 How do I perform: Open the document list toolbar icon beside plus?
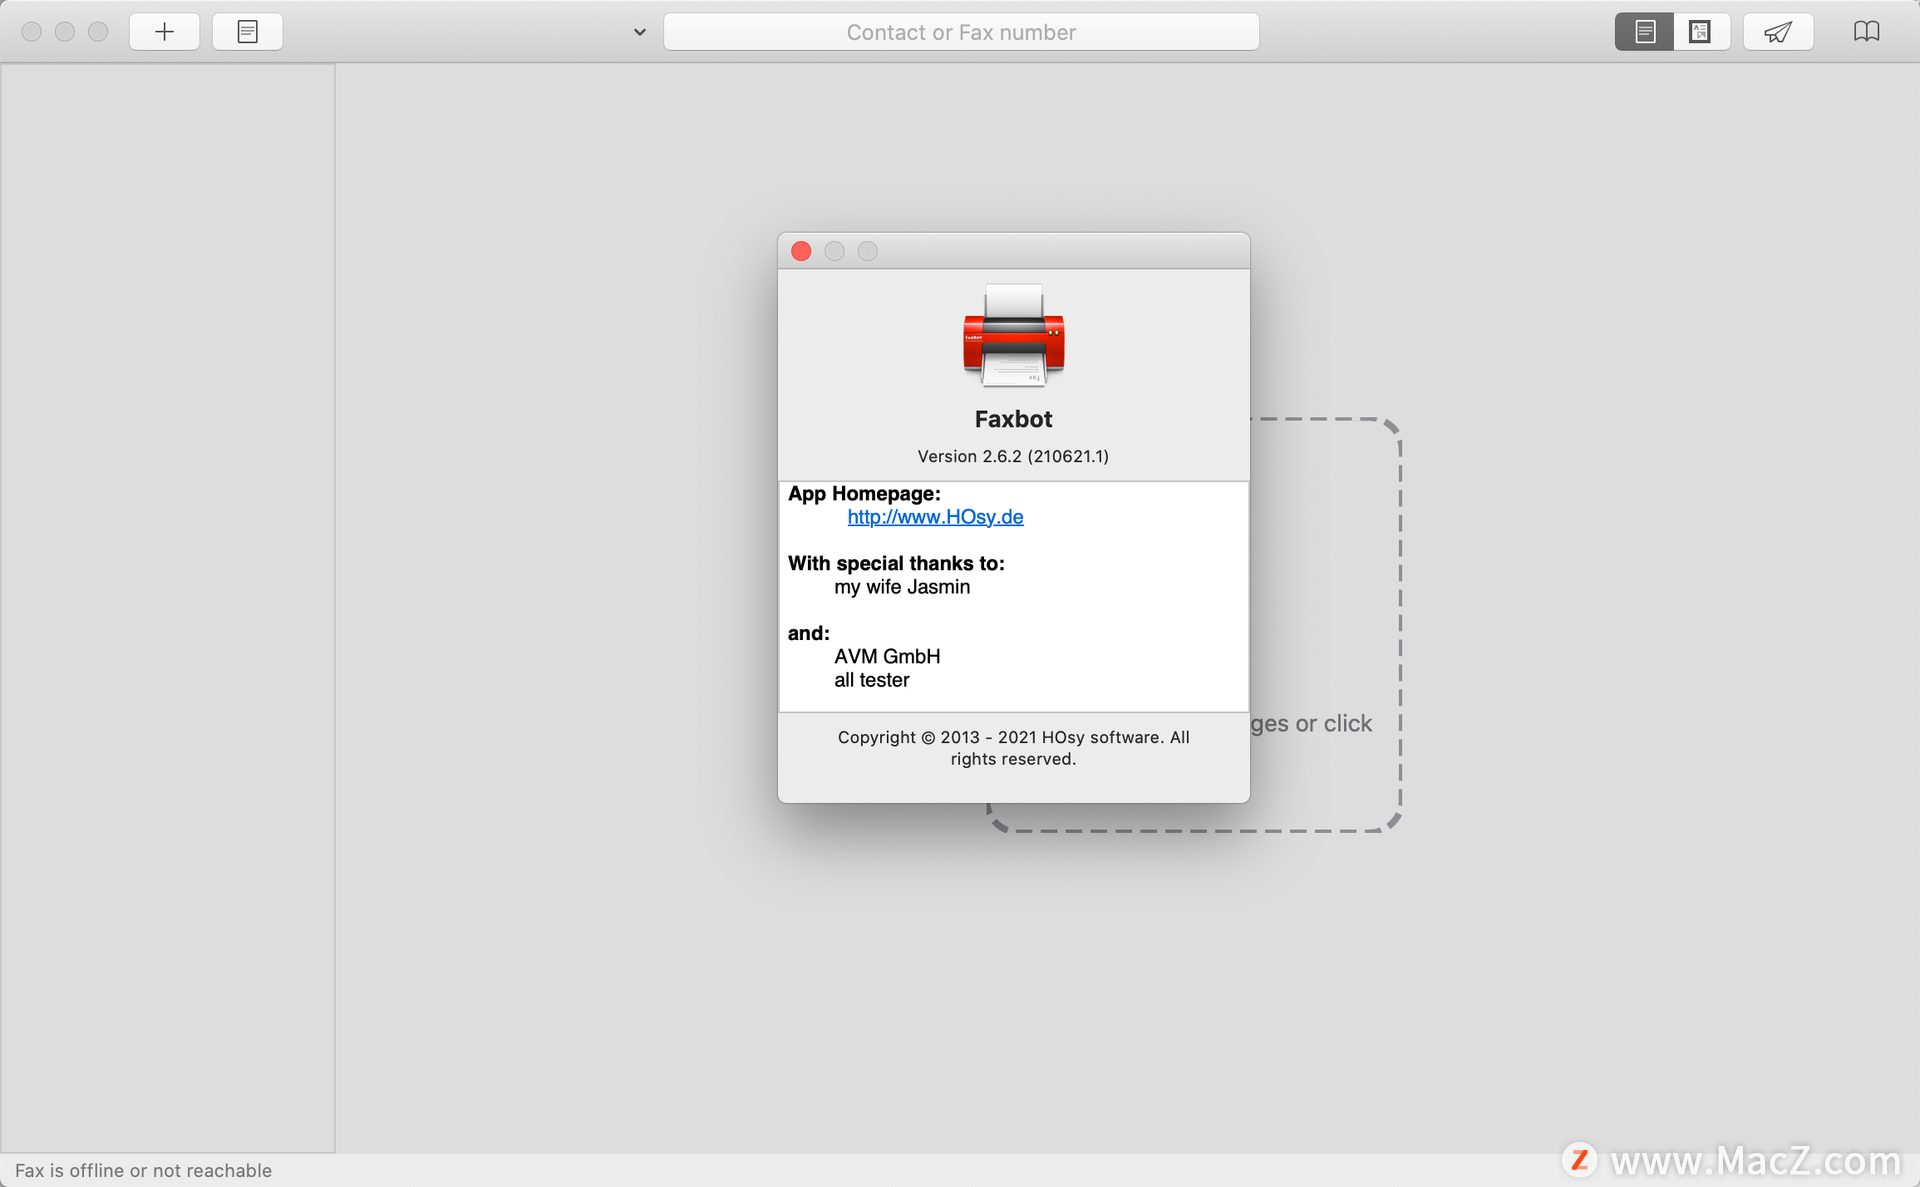tap(247, 32)
